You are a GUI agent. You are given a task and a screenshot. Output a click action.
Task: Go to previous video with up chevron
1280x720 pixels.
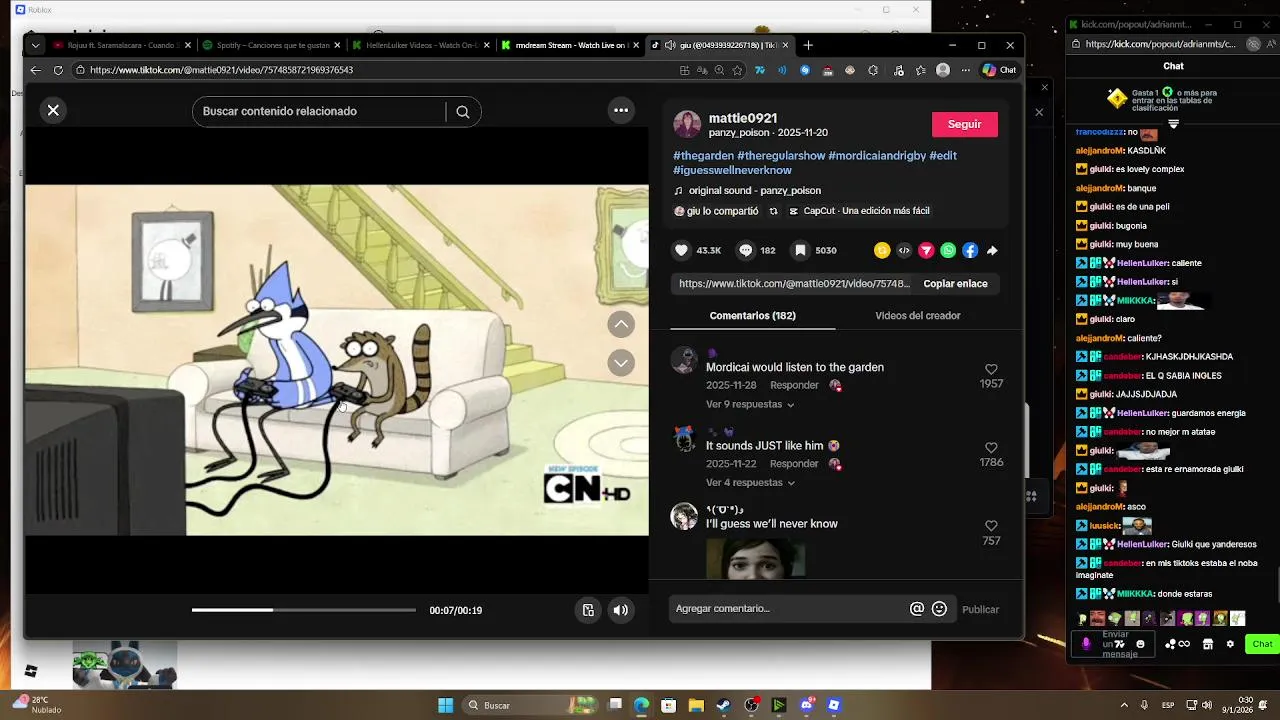click(621, 324)
